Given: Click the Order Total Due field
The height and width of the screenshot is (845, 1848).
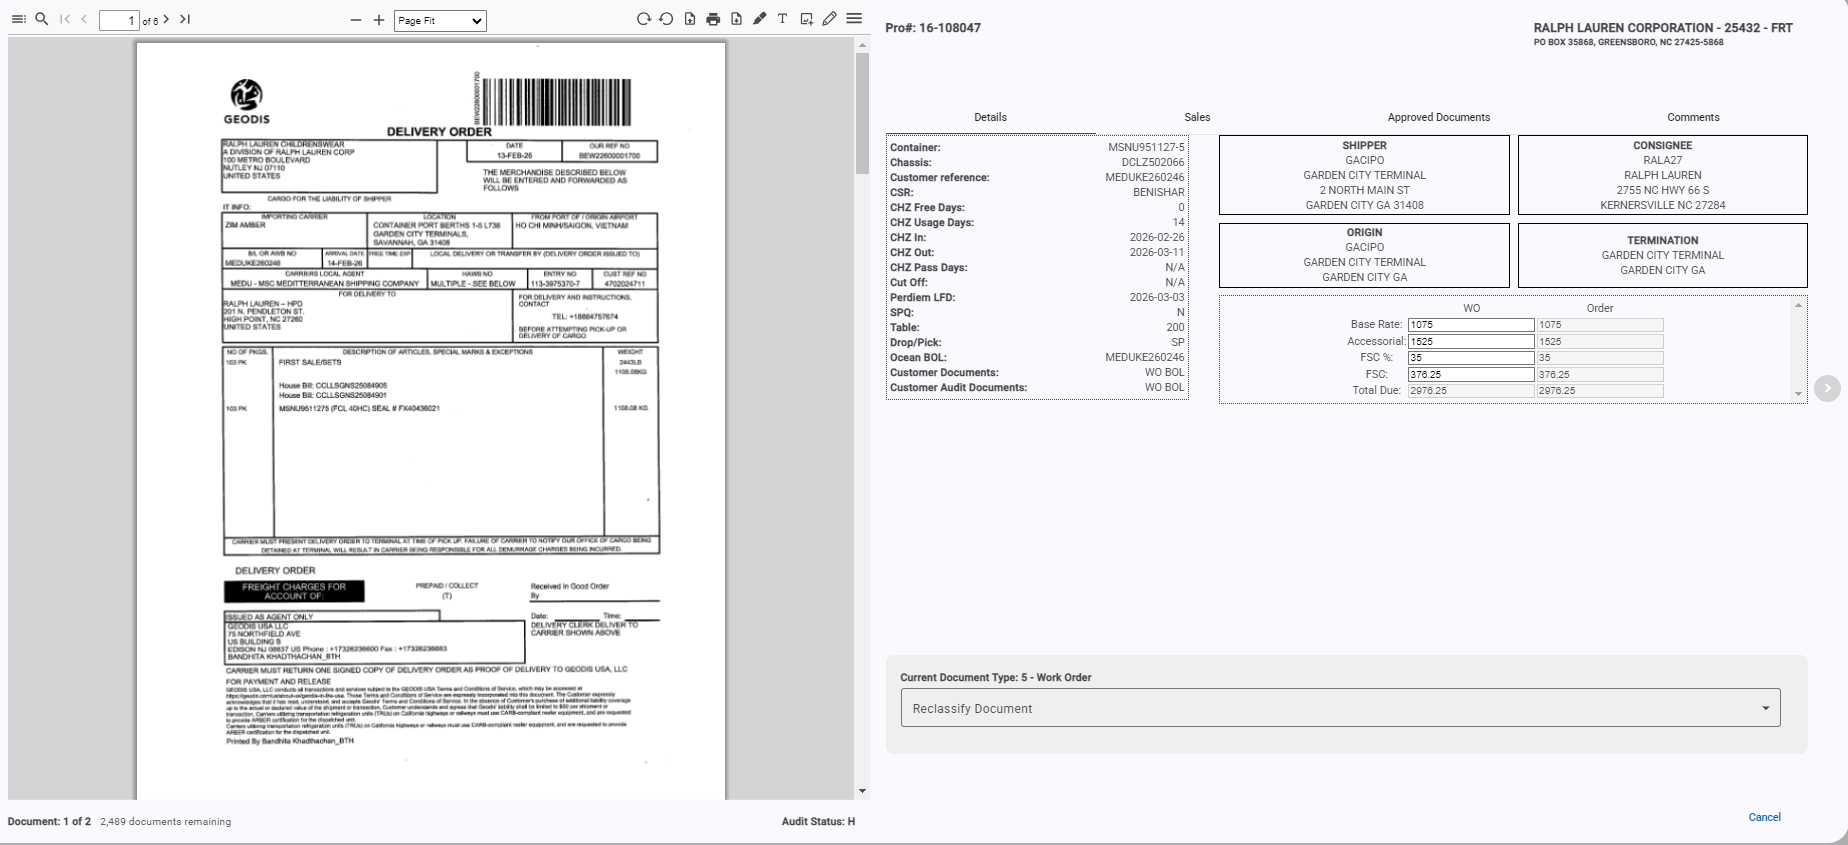Looking at the screenshot, I should [1600, 391].
